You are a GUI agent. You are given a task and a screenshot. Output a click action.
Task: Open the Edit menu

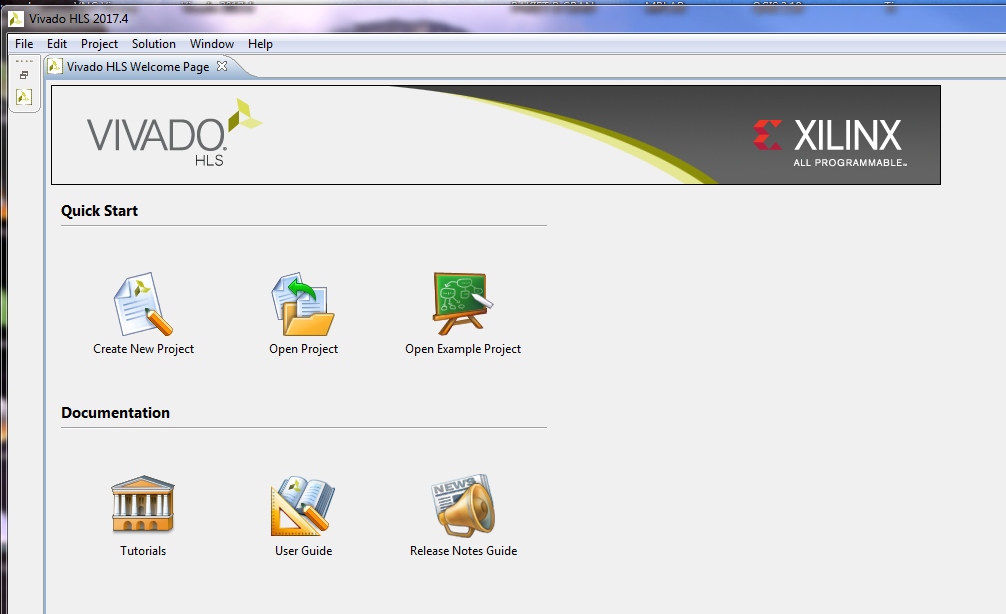coord(56,44)
